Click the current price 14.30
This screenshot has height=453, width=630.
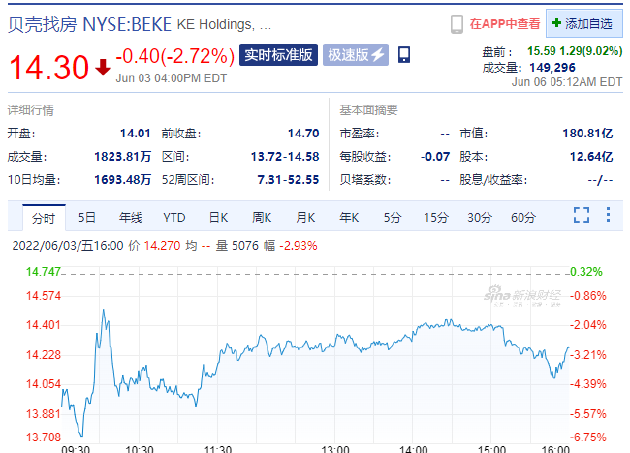[x=49, y=67]
